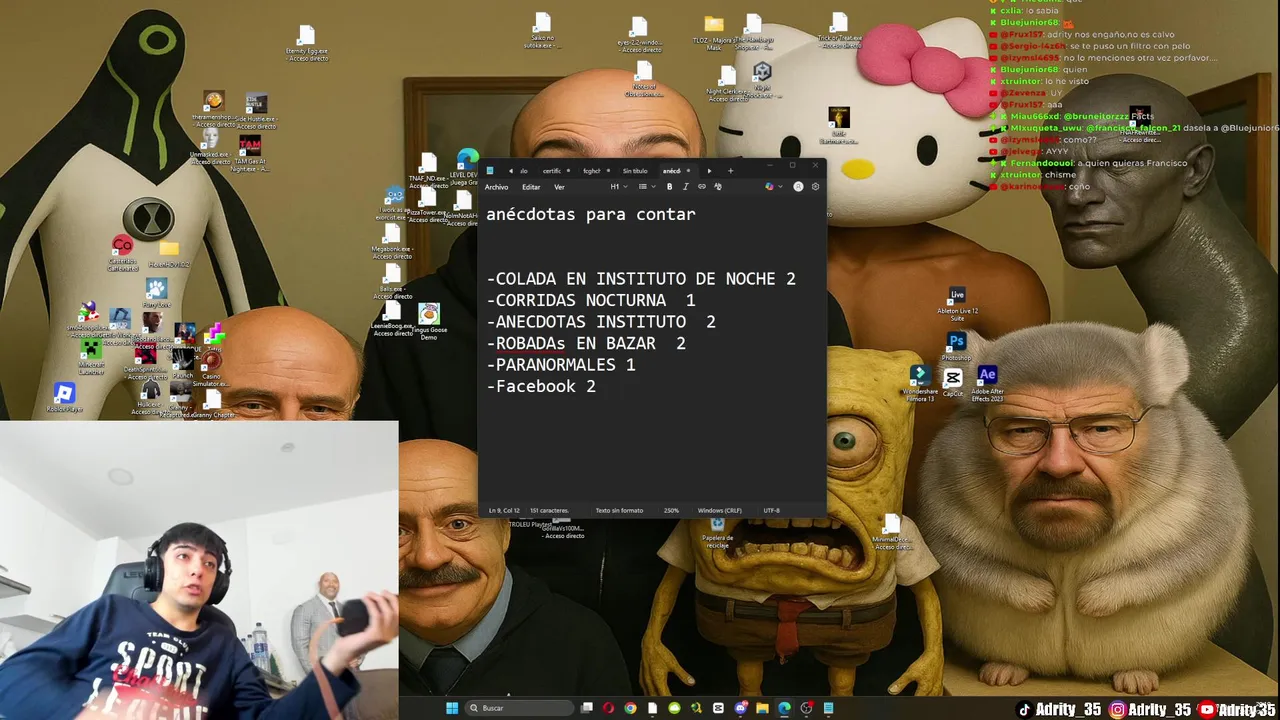This screenshot has height=720, width=1280.
Task: Open the account profile icon in Notepad
Action: tap(798, 186)
